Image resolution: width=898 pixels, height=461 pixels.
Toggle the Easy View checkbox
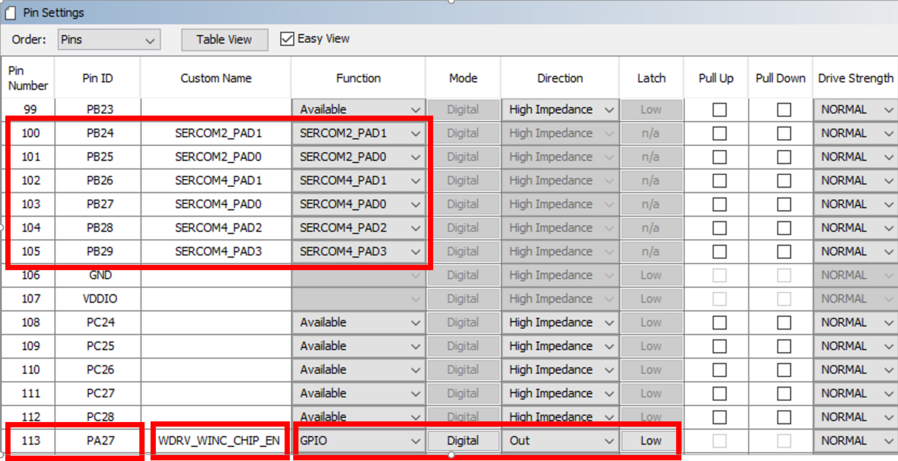(288, 39)
